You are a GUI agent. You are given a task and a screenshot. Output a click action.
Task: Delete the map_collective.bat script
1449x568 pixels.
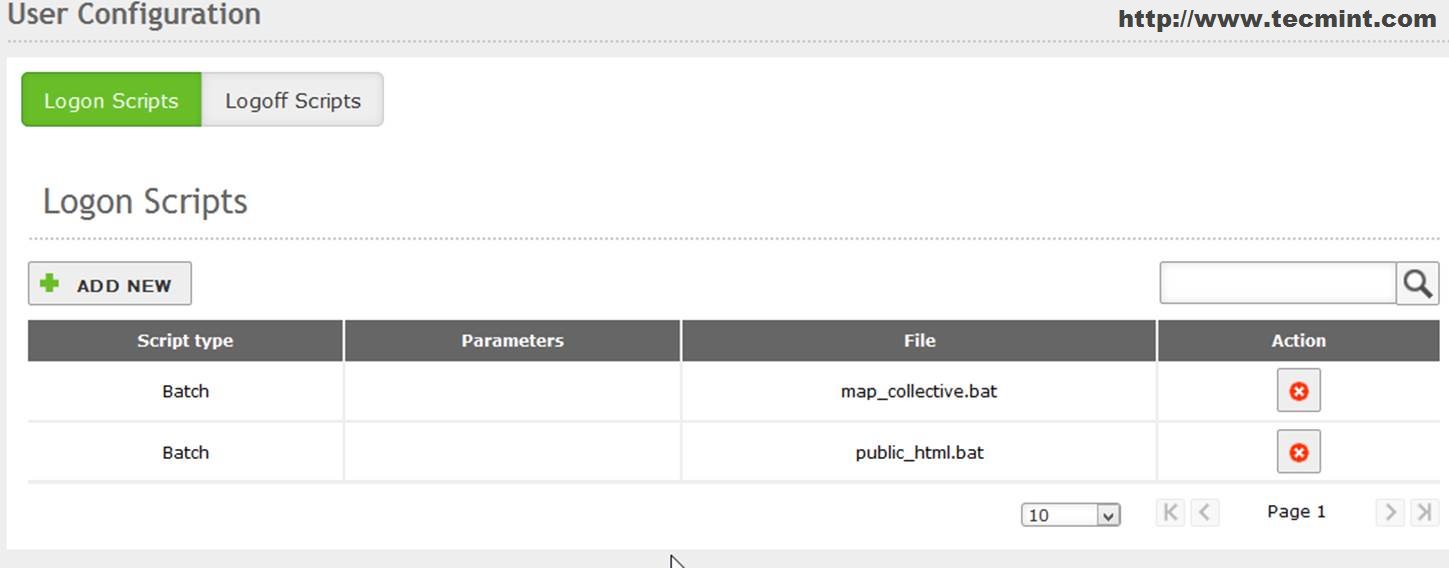coord(1298,391)
